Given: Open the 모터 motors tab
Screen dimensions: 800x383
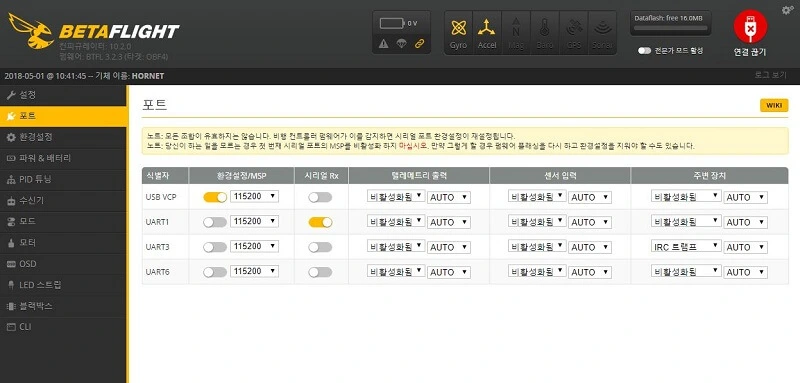Looking at the screenshot, I should (63, 243).
